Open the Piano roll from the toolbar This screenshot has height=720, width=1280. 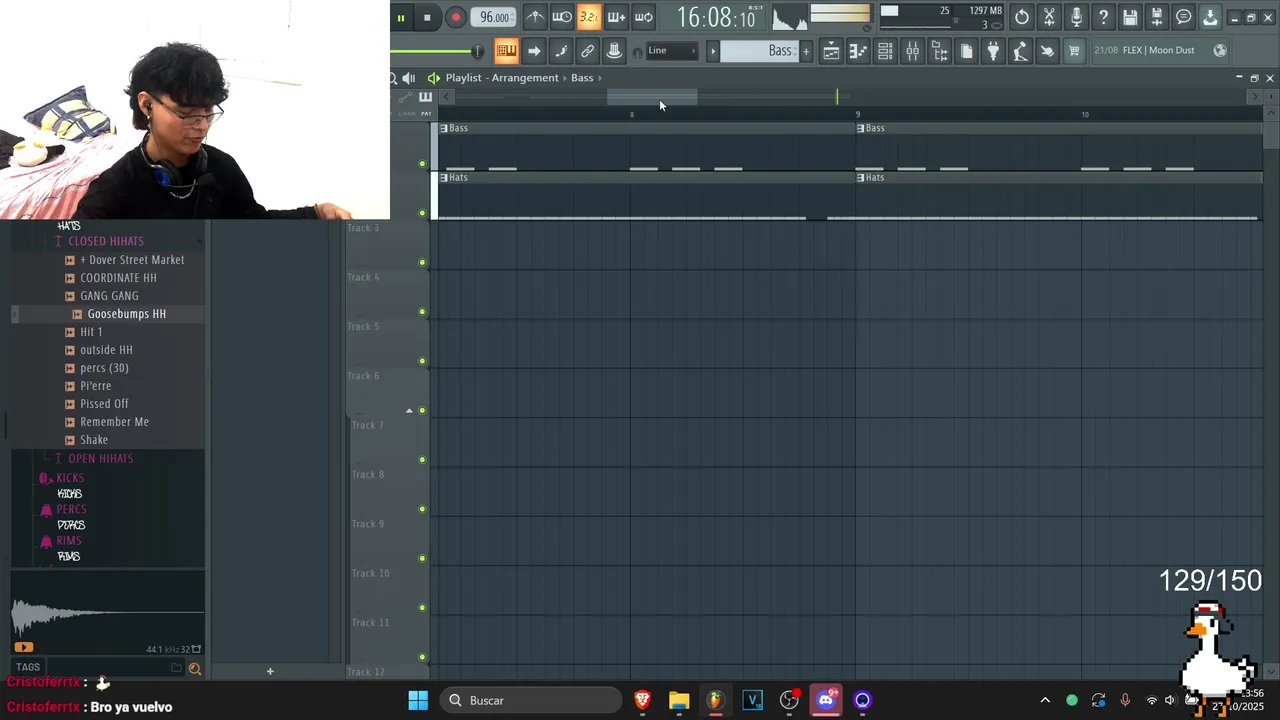pos(858,51)
